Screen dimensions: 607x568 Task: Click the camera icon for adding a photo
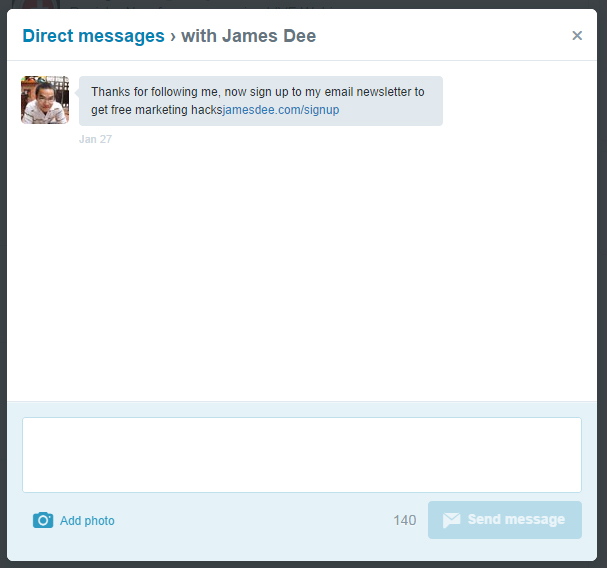(x=42, y=520)
